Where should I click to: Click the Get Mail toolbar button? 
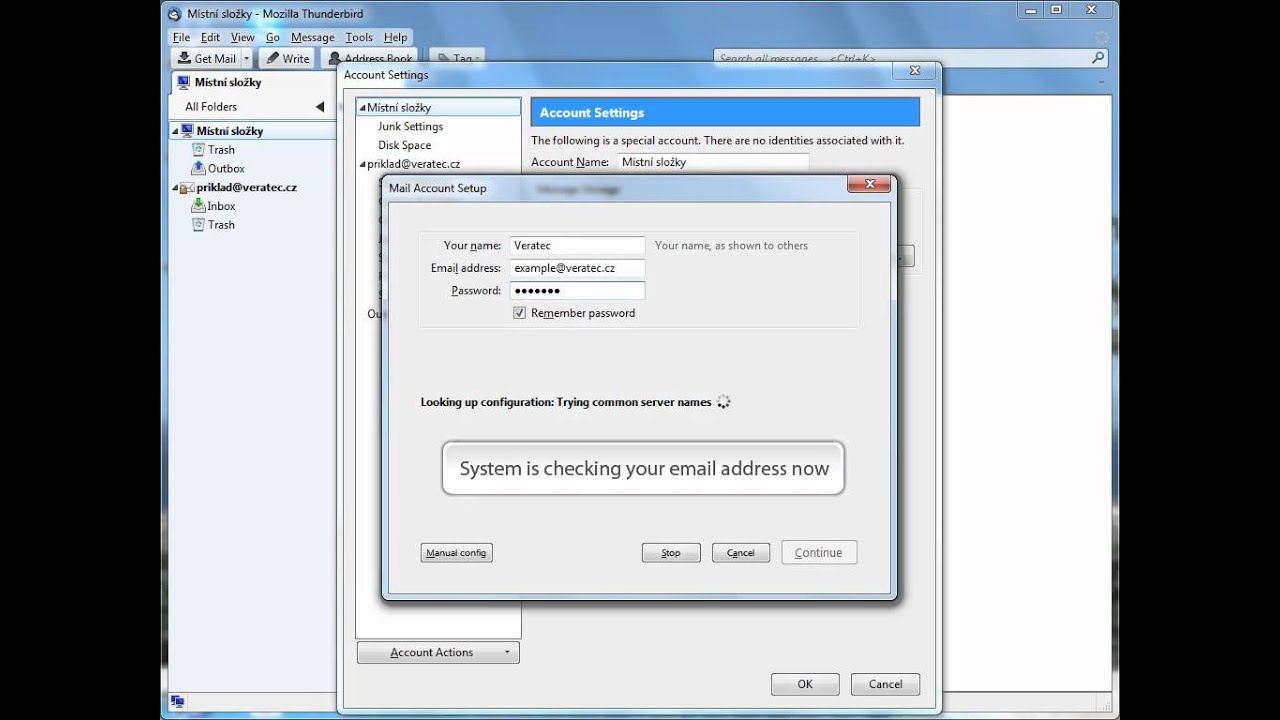(207, 59)
